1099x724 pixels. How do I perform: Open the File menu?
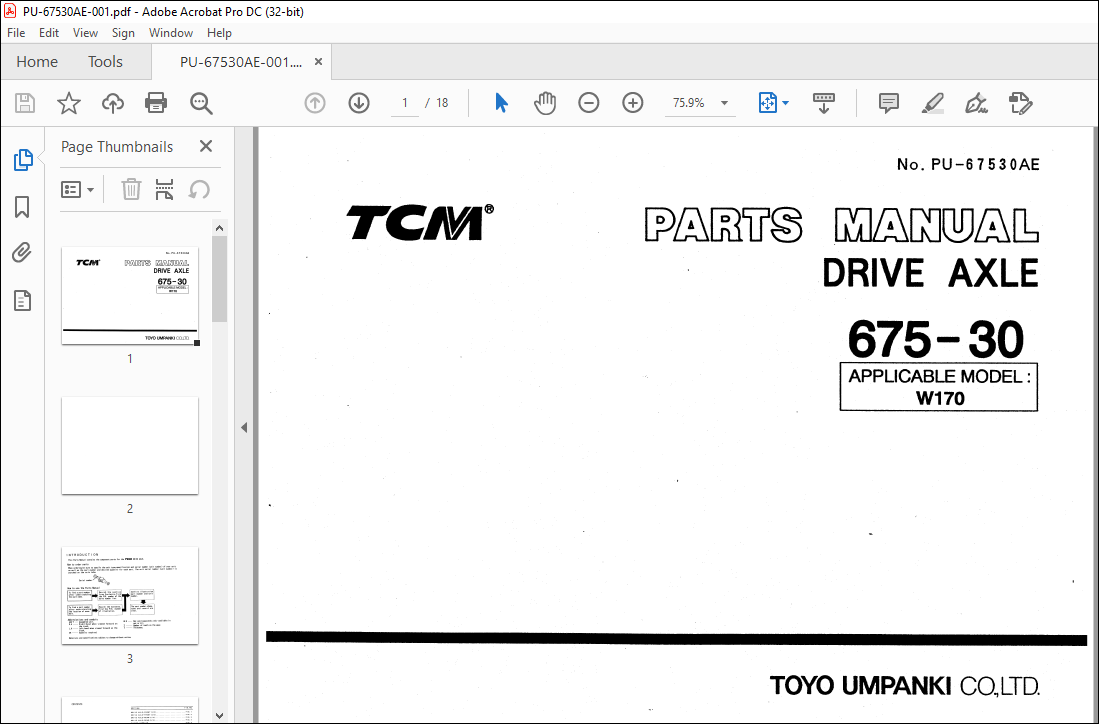pyautogui.click(x=16, y=33)
